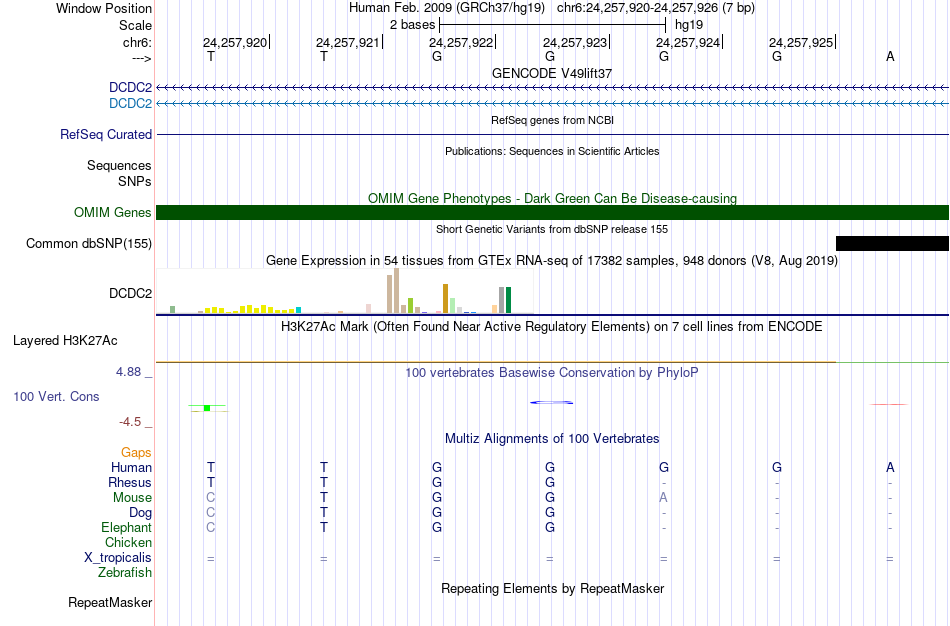Click the H3K27Ac Mark ENCODE track title
The image size is (950, 626).
click(x=552, y=327)
